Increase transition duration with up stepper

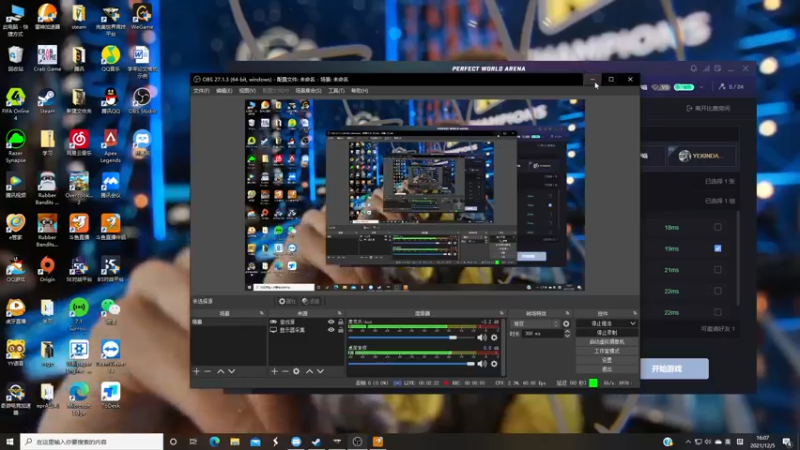[567, 331]
